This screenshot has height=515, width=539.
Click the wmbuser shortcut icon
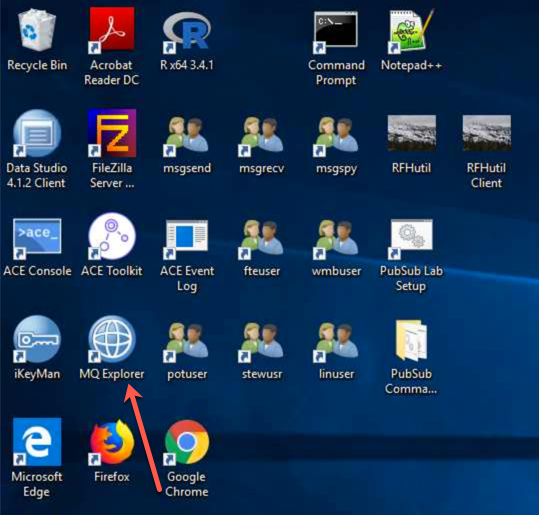336,239
